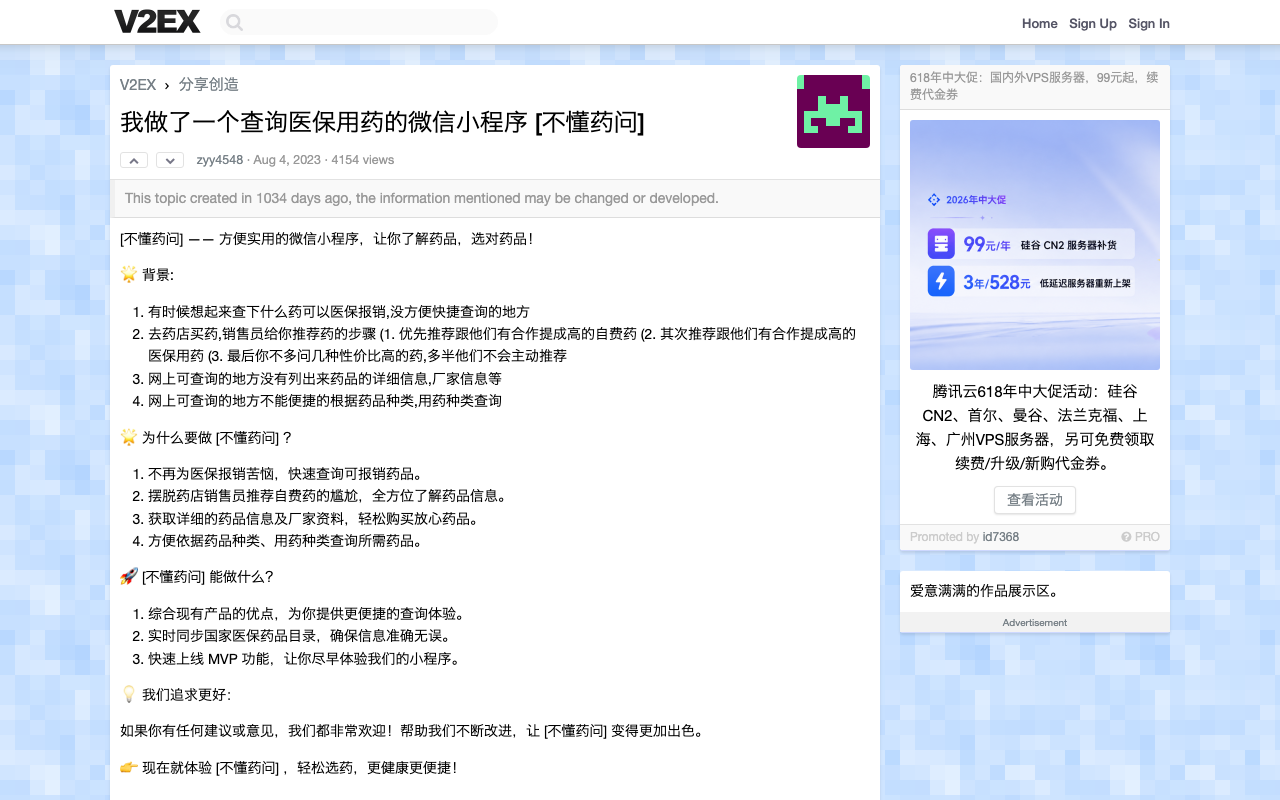
Task: Select the 为什么要做 [不懂药问] heading
Action: point(206,437)
